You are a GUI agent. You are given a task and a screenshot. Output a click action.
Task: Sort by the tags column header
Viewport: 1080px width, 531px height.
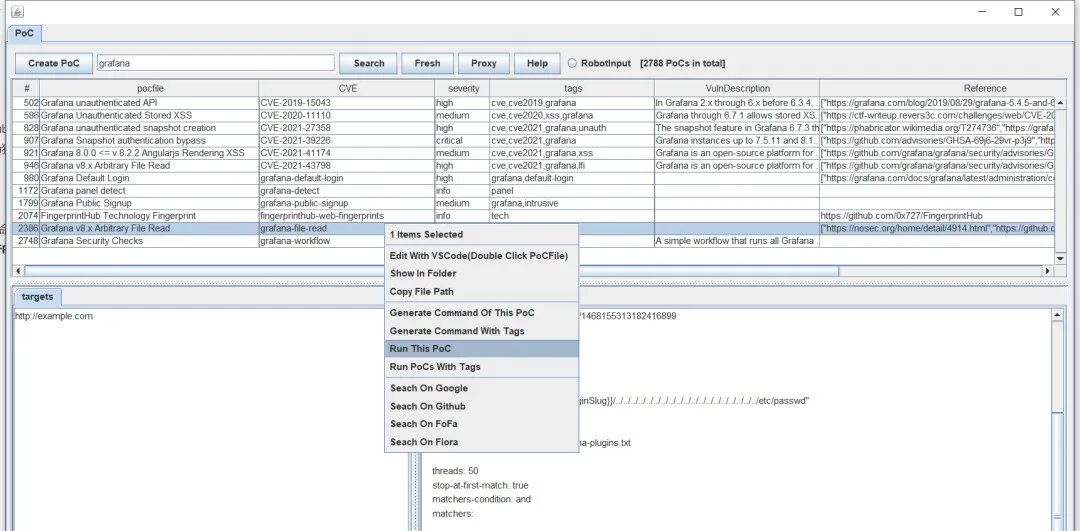(572, 88)
